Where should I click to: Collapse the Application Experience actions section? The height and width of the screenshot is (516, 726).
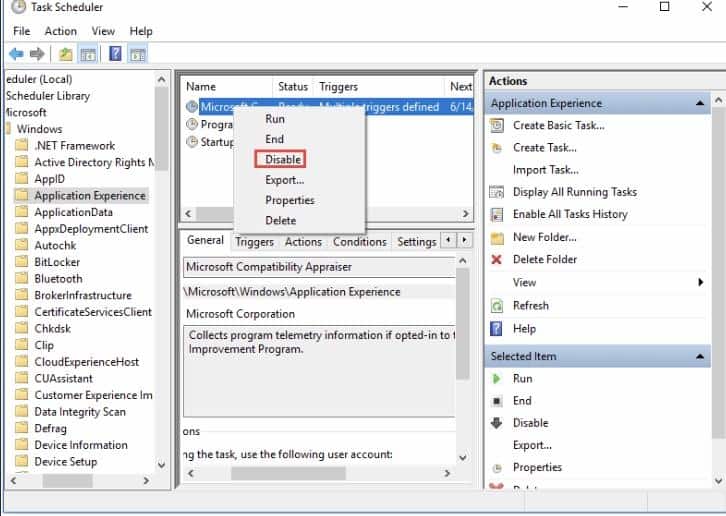coord(700,103)
